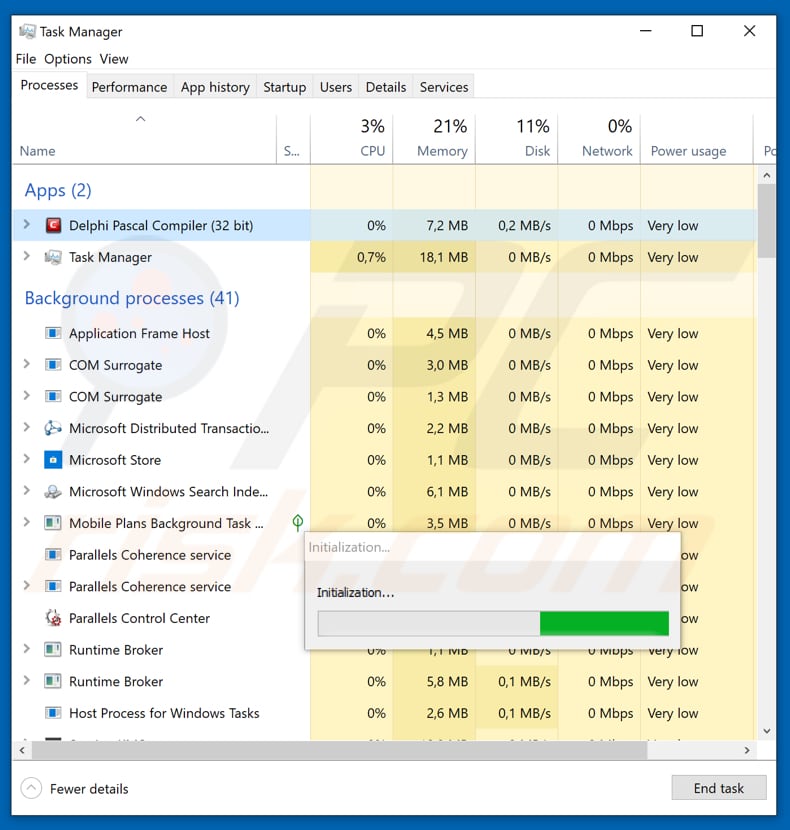Viewport: 790px width, 830px height.
Task: Click the Status column header
Action: pyautogui.click(x=293, y=139)
